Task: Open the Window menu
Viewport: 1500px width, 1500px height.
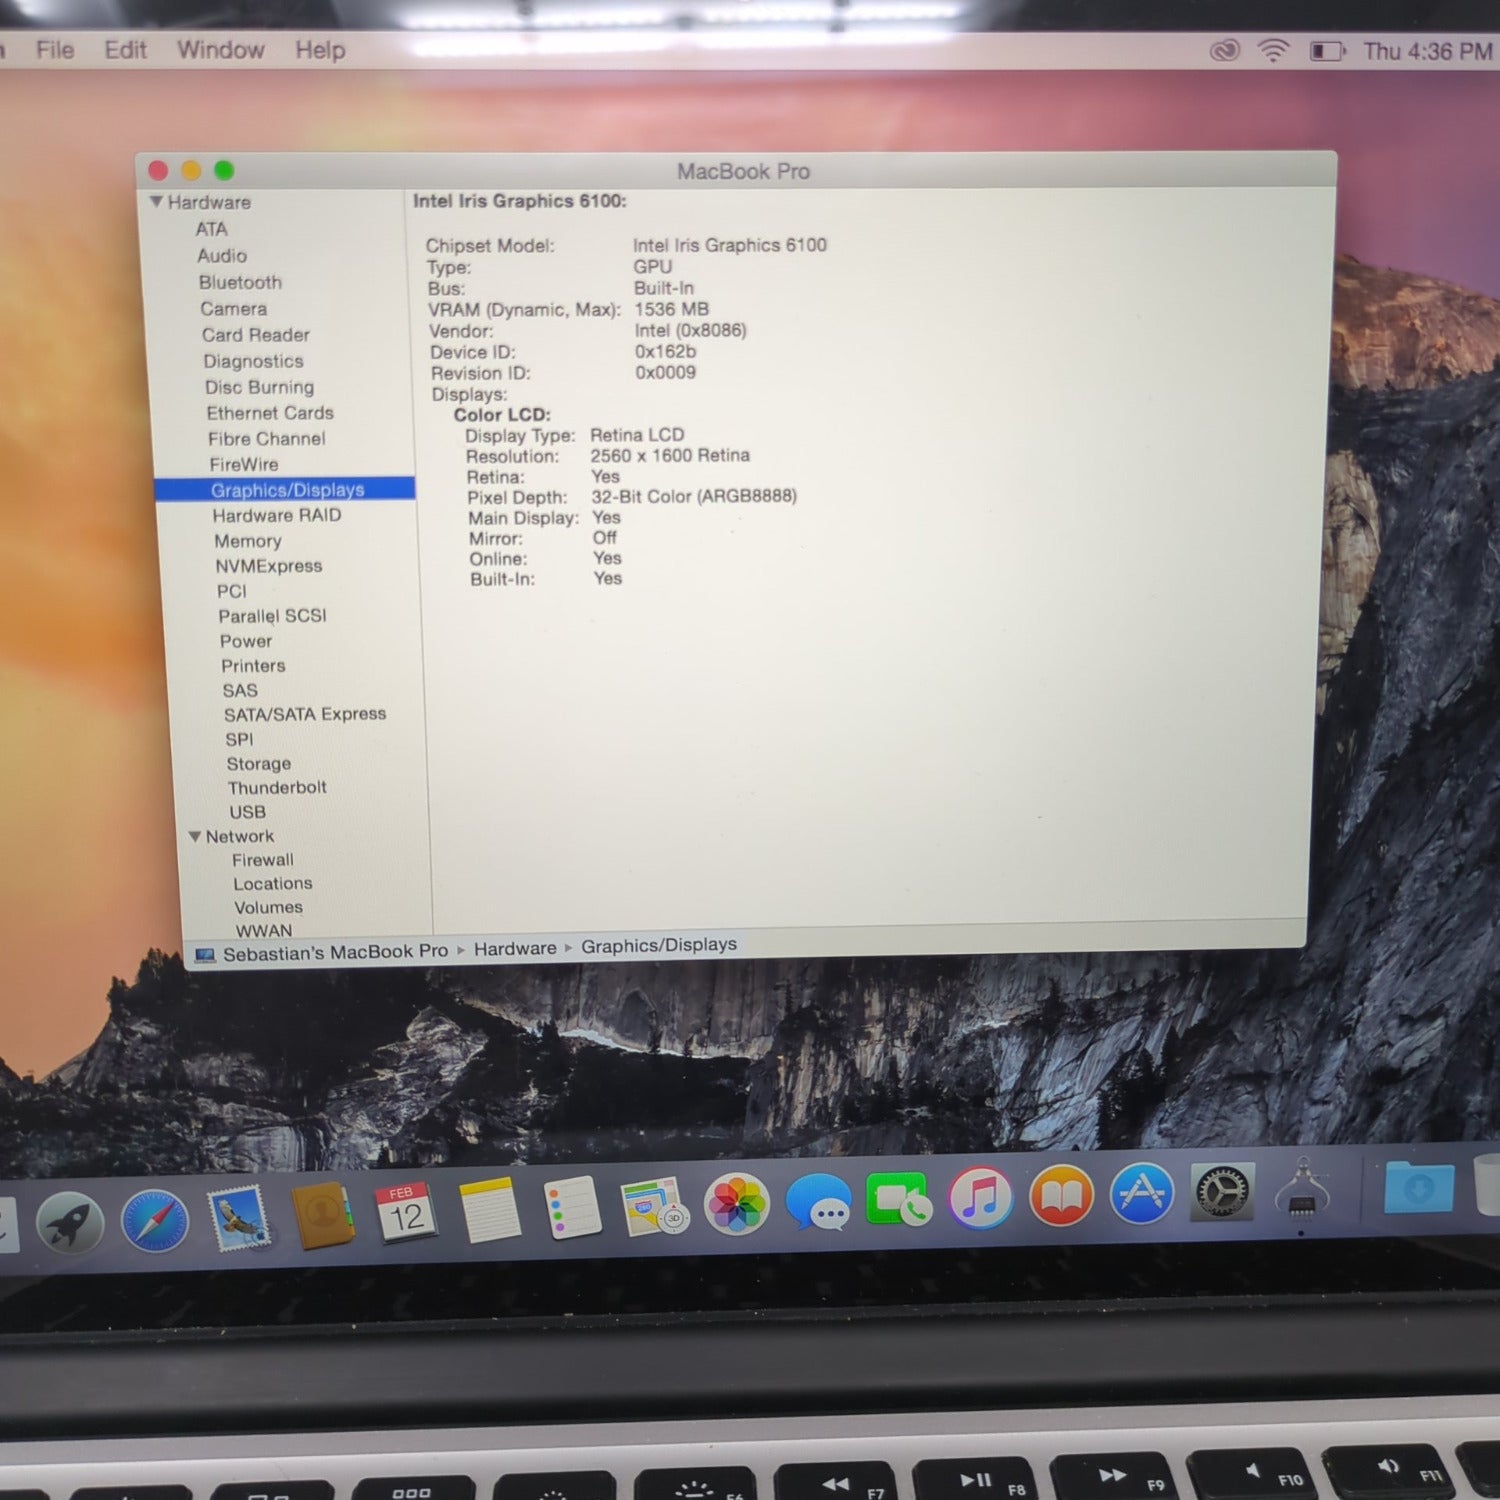Action: tap(221, 50)
